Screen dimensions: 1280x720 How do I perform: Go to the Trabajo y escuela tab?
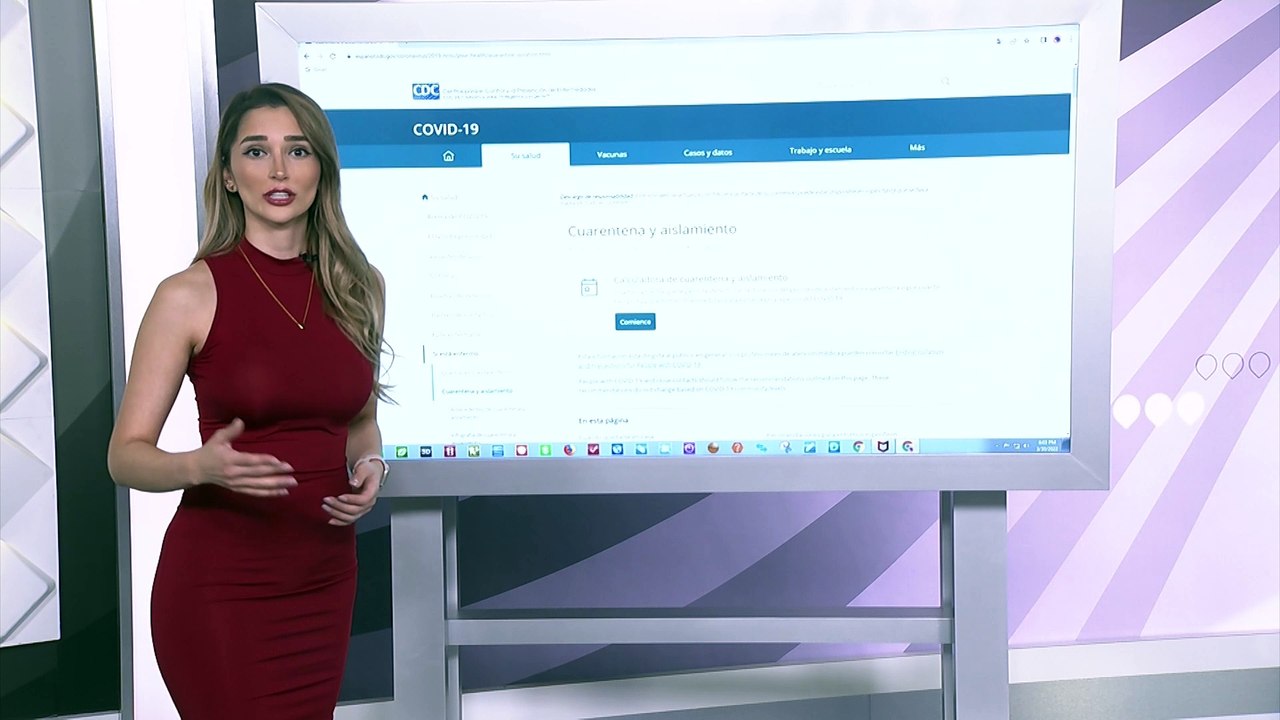820,150
